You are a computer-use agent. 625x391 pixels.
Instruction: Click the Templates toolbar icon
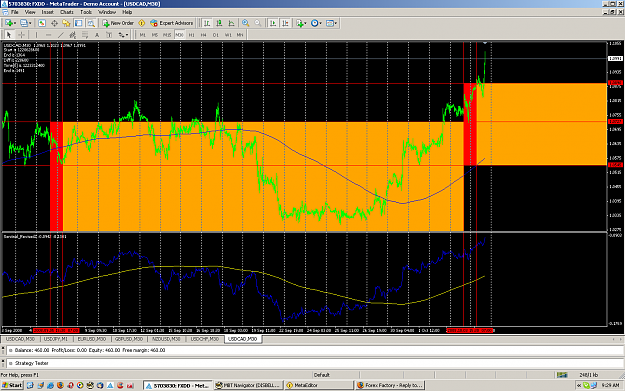click(330, 23)
